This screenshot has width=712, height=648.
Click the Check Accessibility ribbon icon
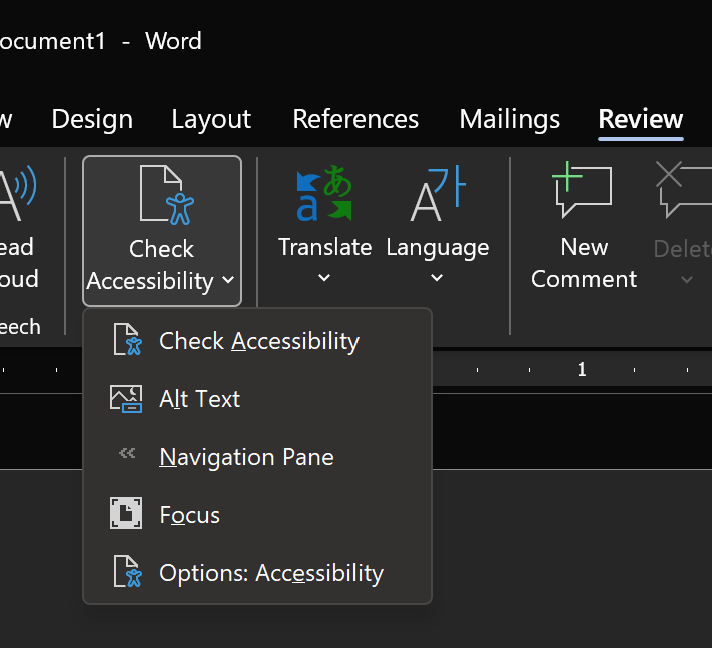coord(167,195)
